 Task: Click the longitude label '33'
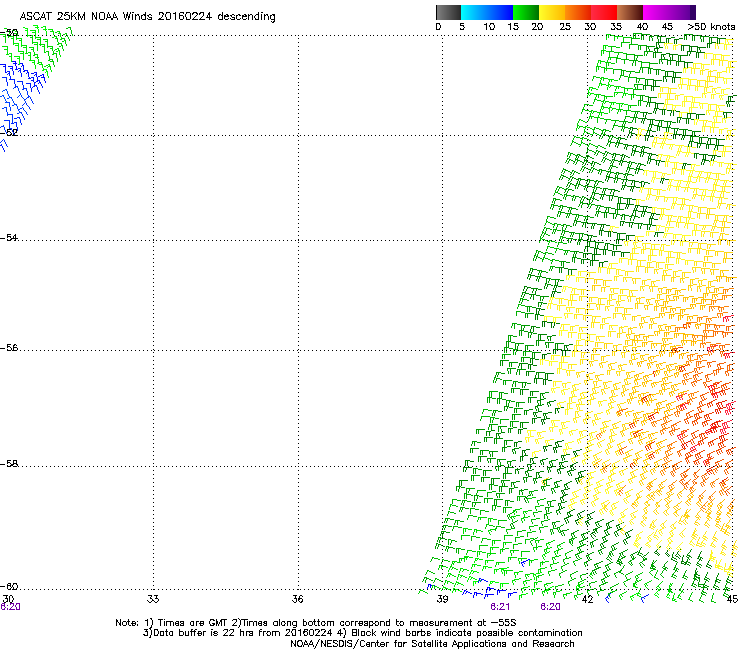153,599
